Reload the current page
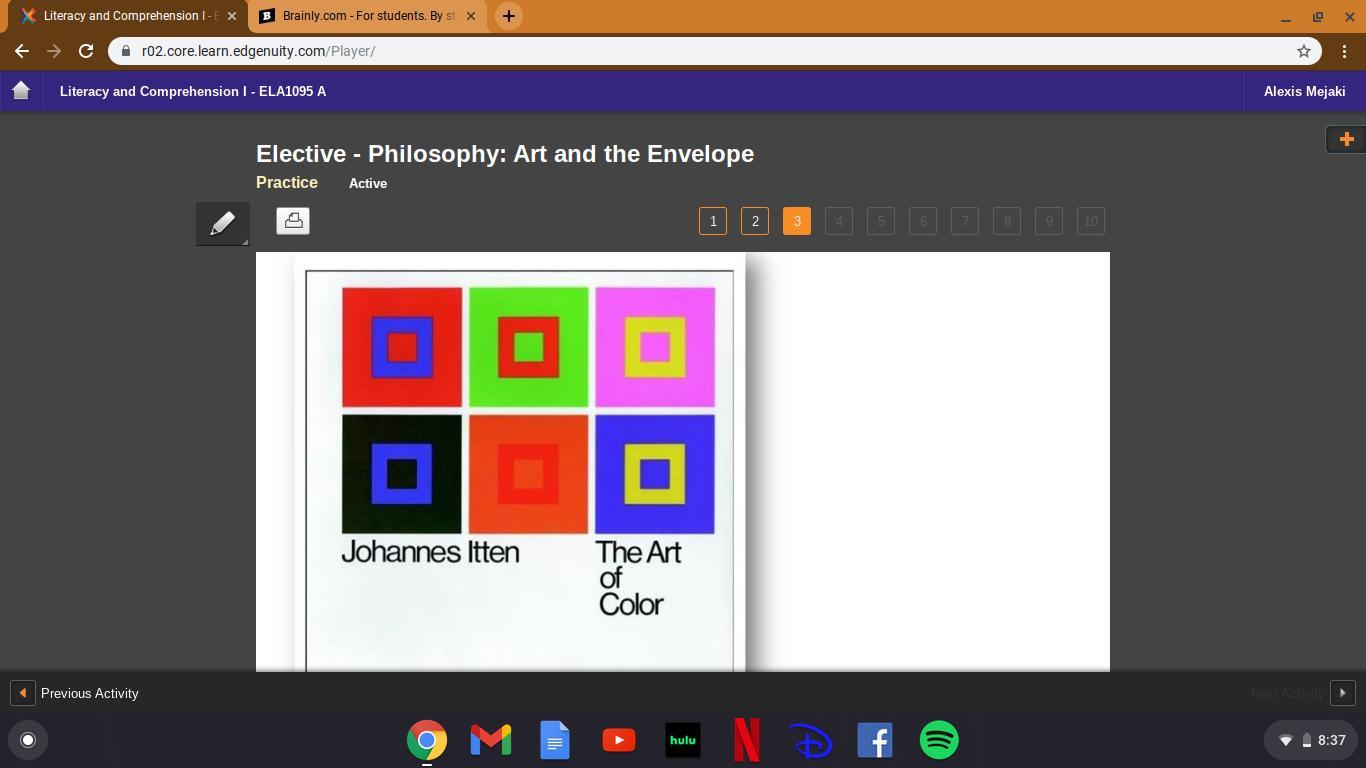 tap(86, 51)
